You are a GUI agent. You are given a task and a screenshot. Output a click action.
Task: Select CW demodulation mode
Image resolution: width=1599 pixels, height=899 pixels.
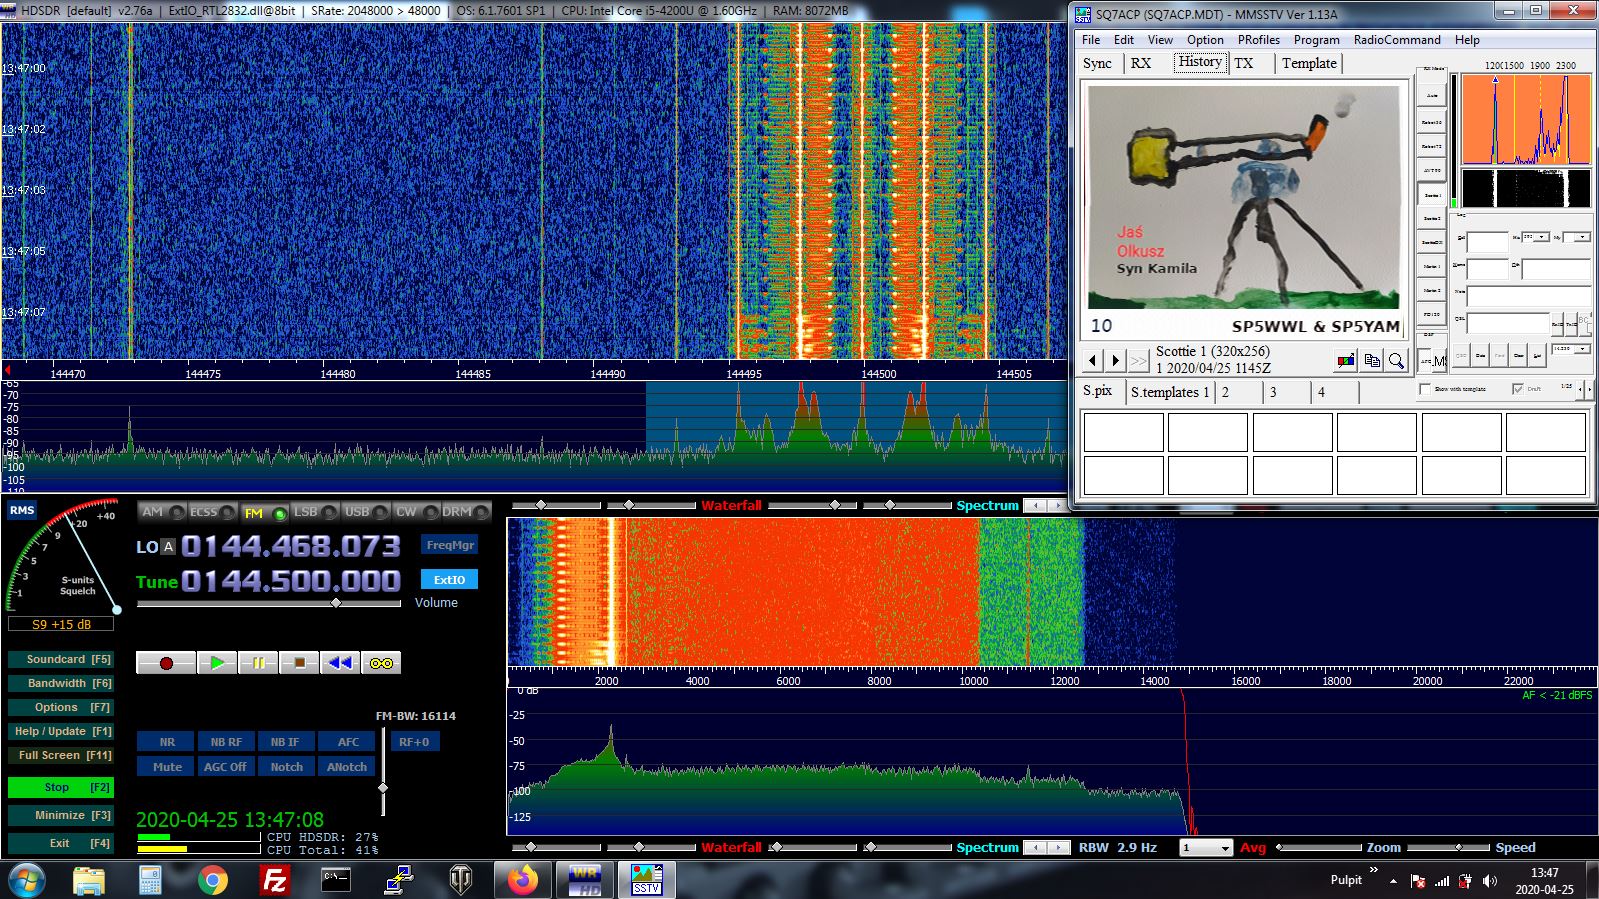[415, 512]
